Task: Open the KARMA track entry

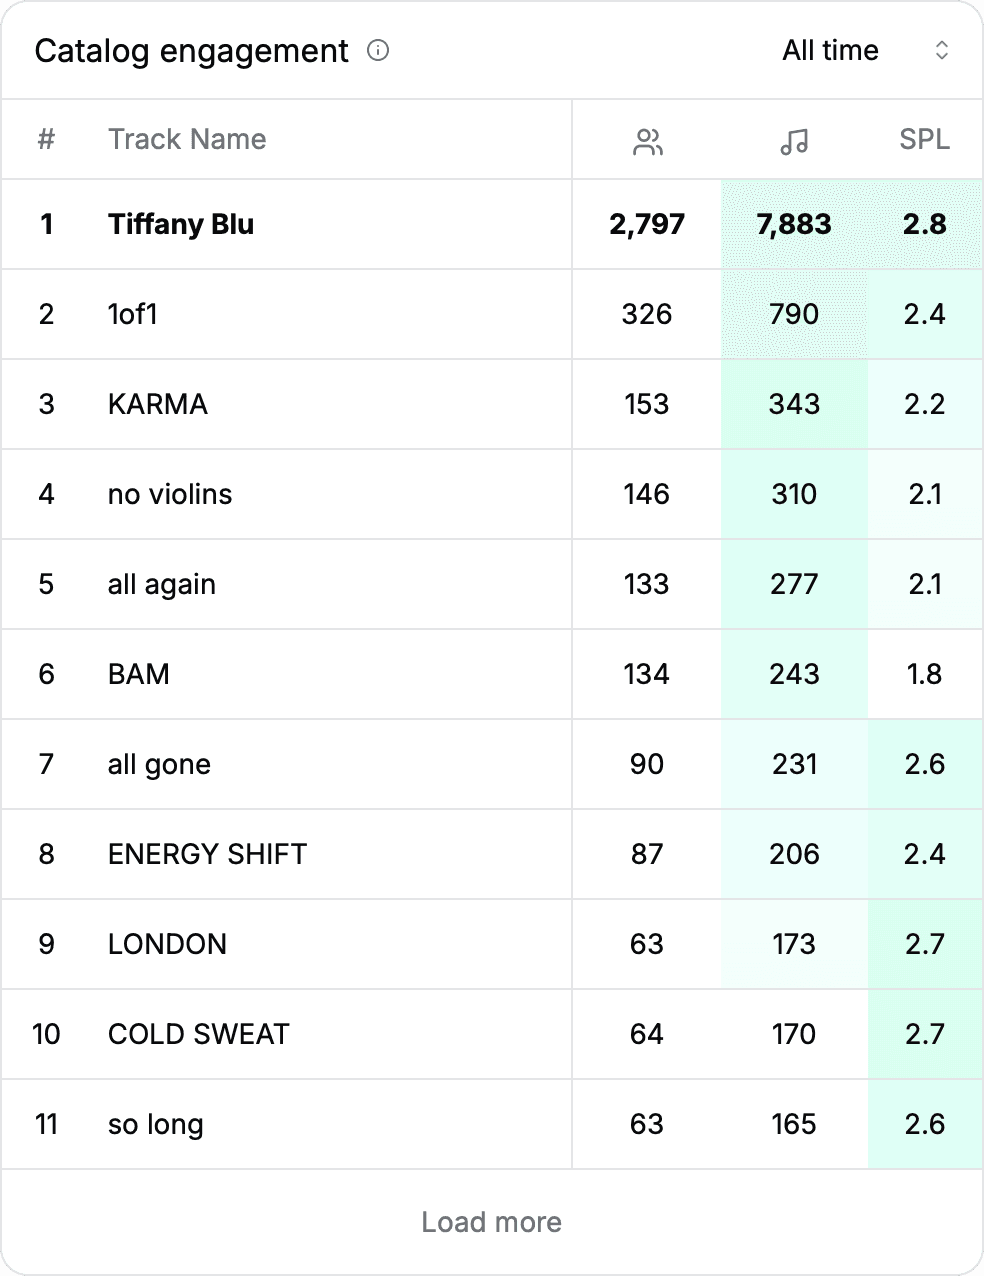Action: [158, 404]
